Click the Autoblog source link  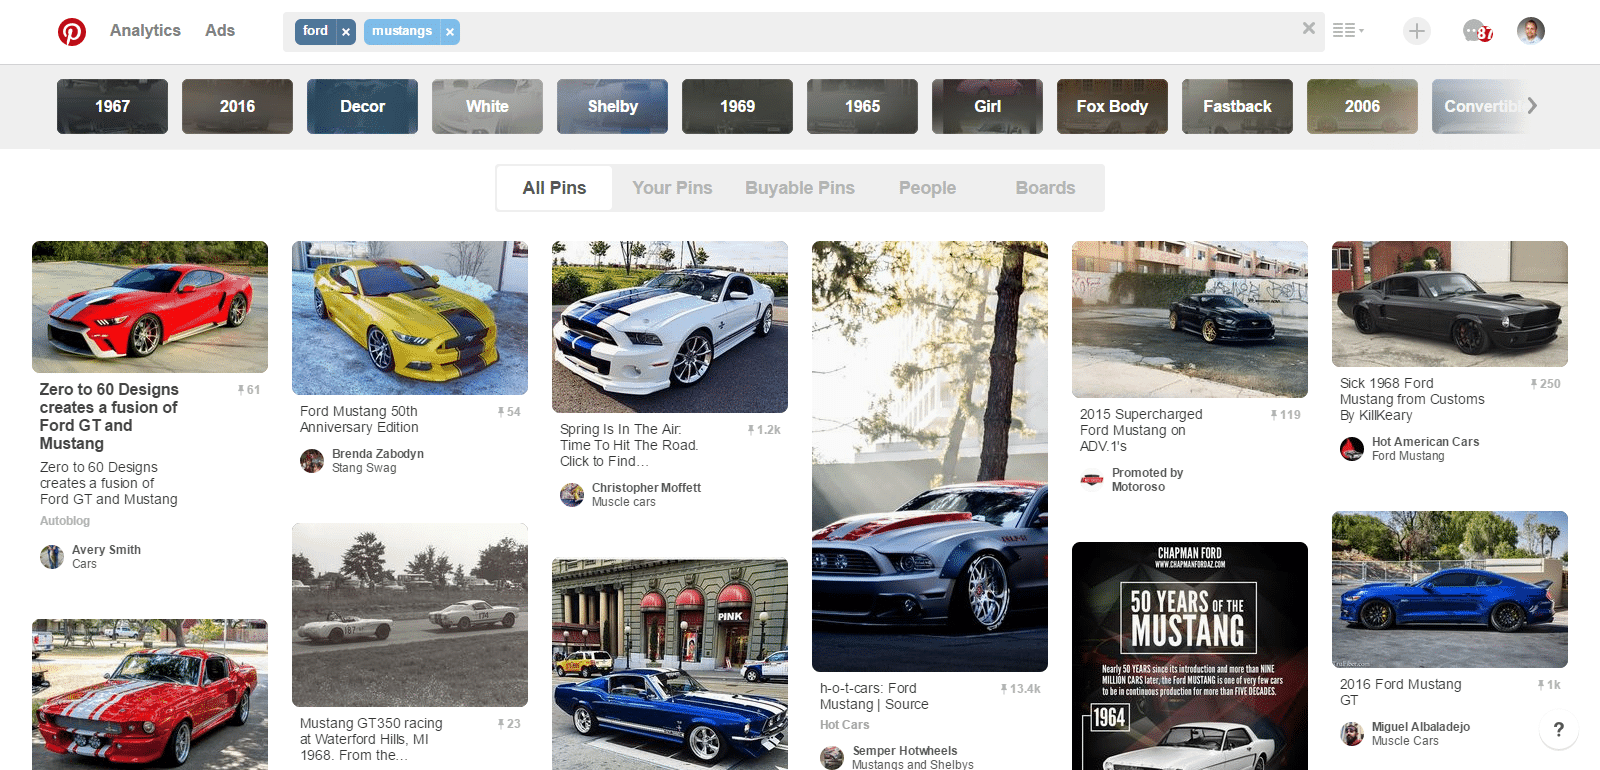point(65,521)
